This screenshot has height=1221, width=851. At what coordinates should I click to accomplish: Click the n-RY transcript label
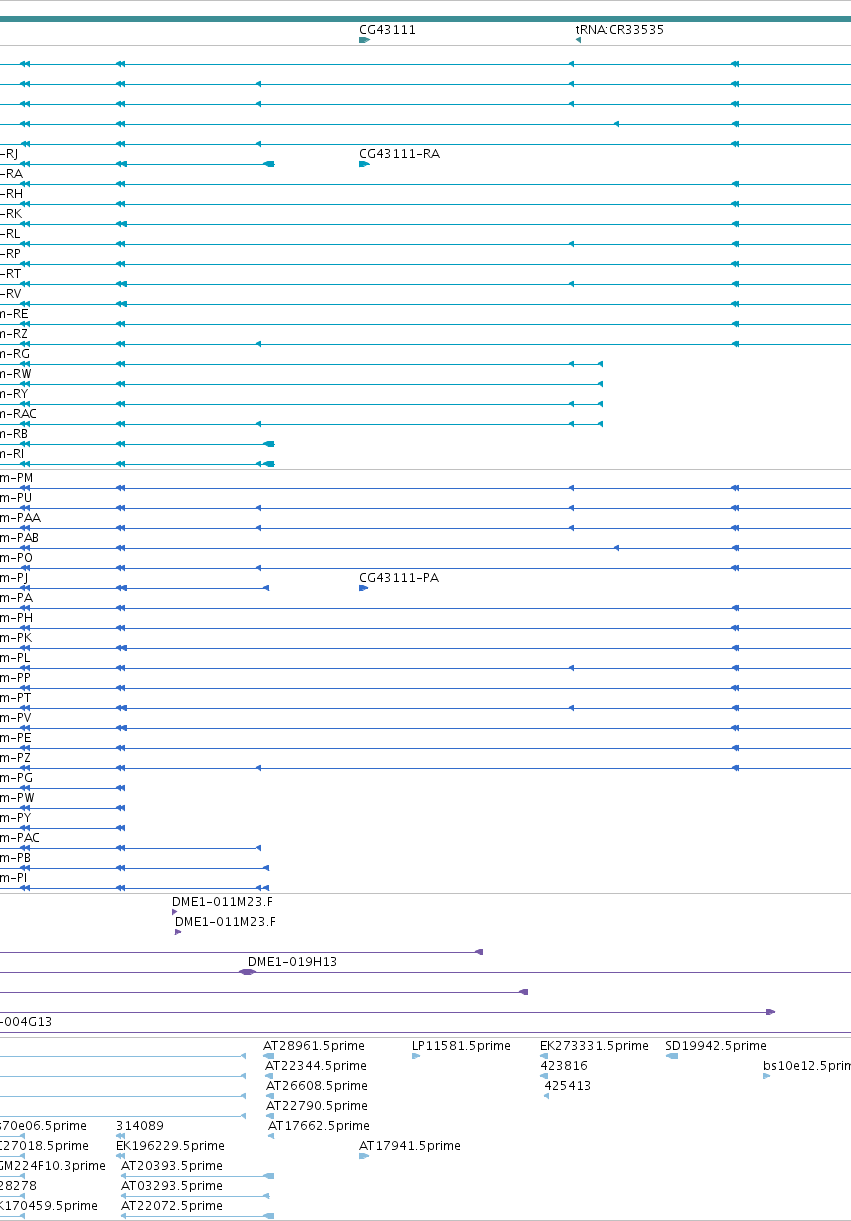click(x=15, y=394)
